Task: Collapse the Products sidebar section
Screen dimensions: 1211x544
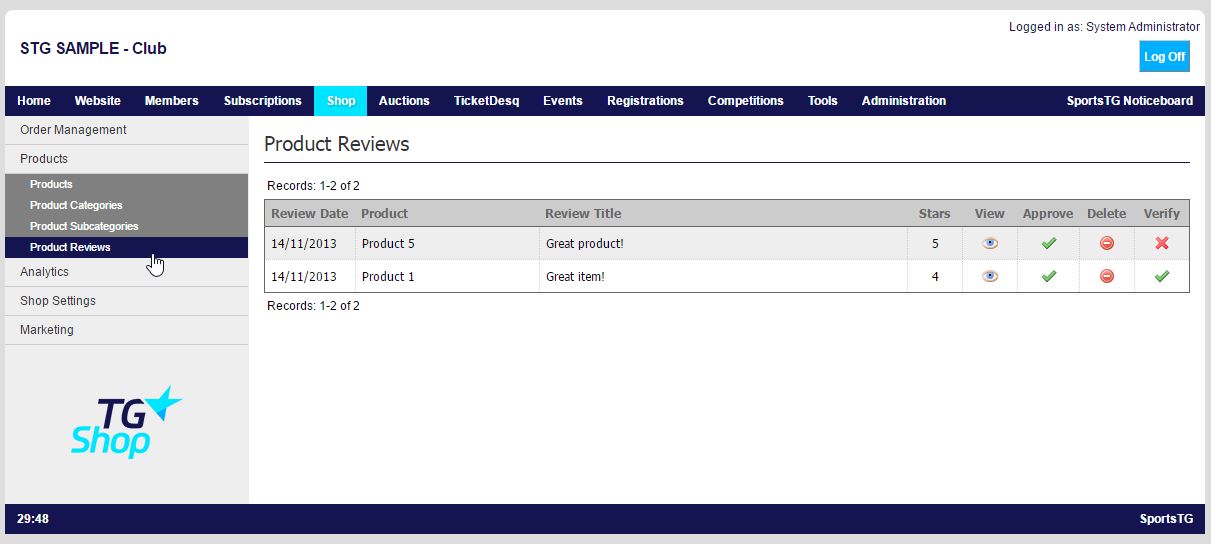Action: click(127, 159)
